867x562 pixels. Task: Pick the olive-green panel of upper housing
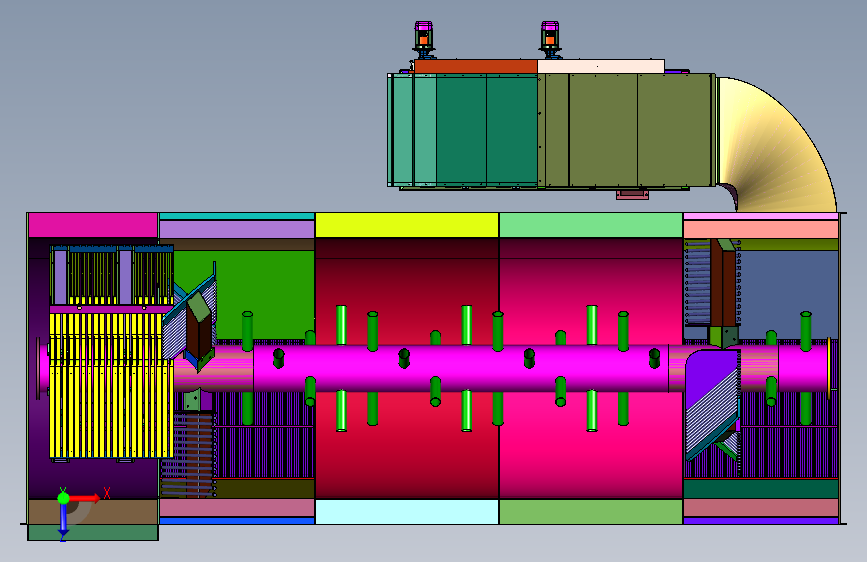[x=626, y=131]
